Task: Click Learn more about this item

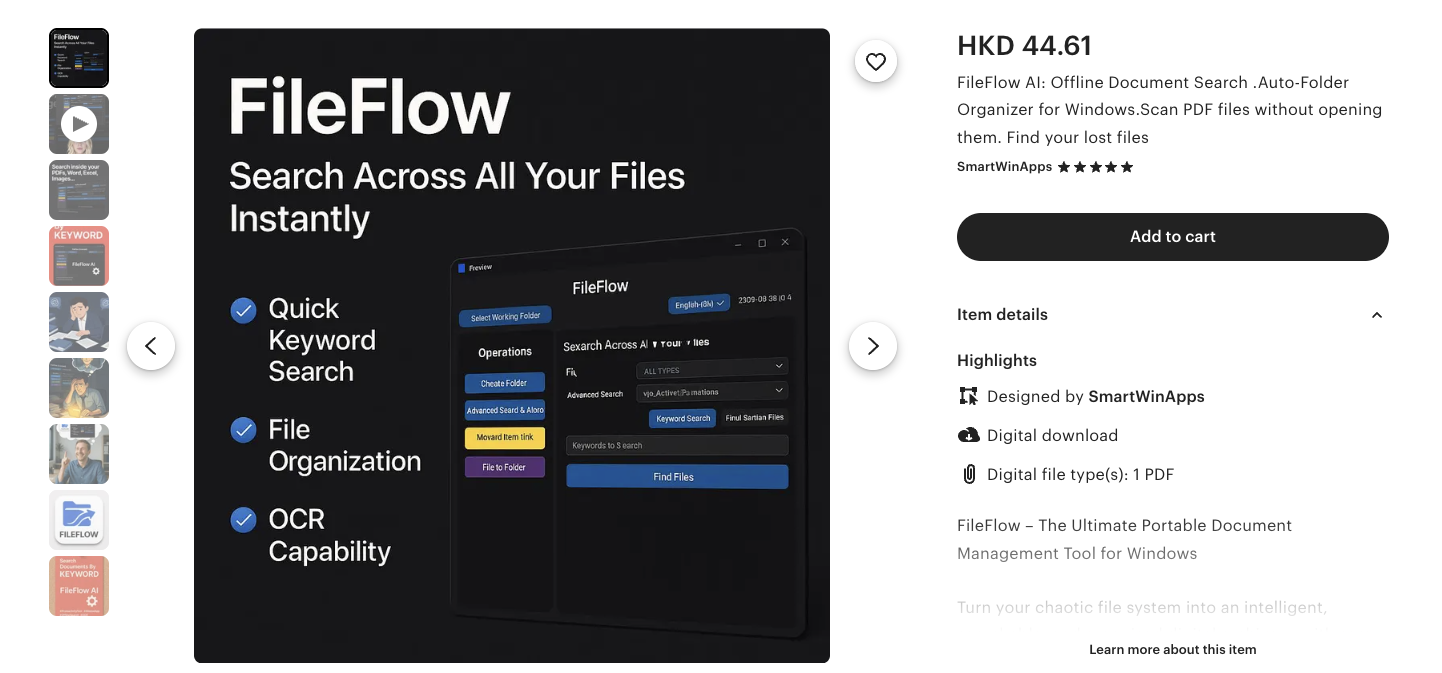Action: [x=1172, y=649]
